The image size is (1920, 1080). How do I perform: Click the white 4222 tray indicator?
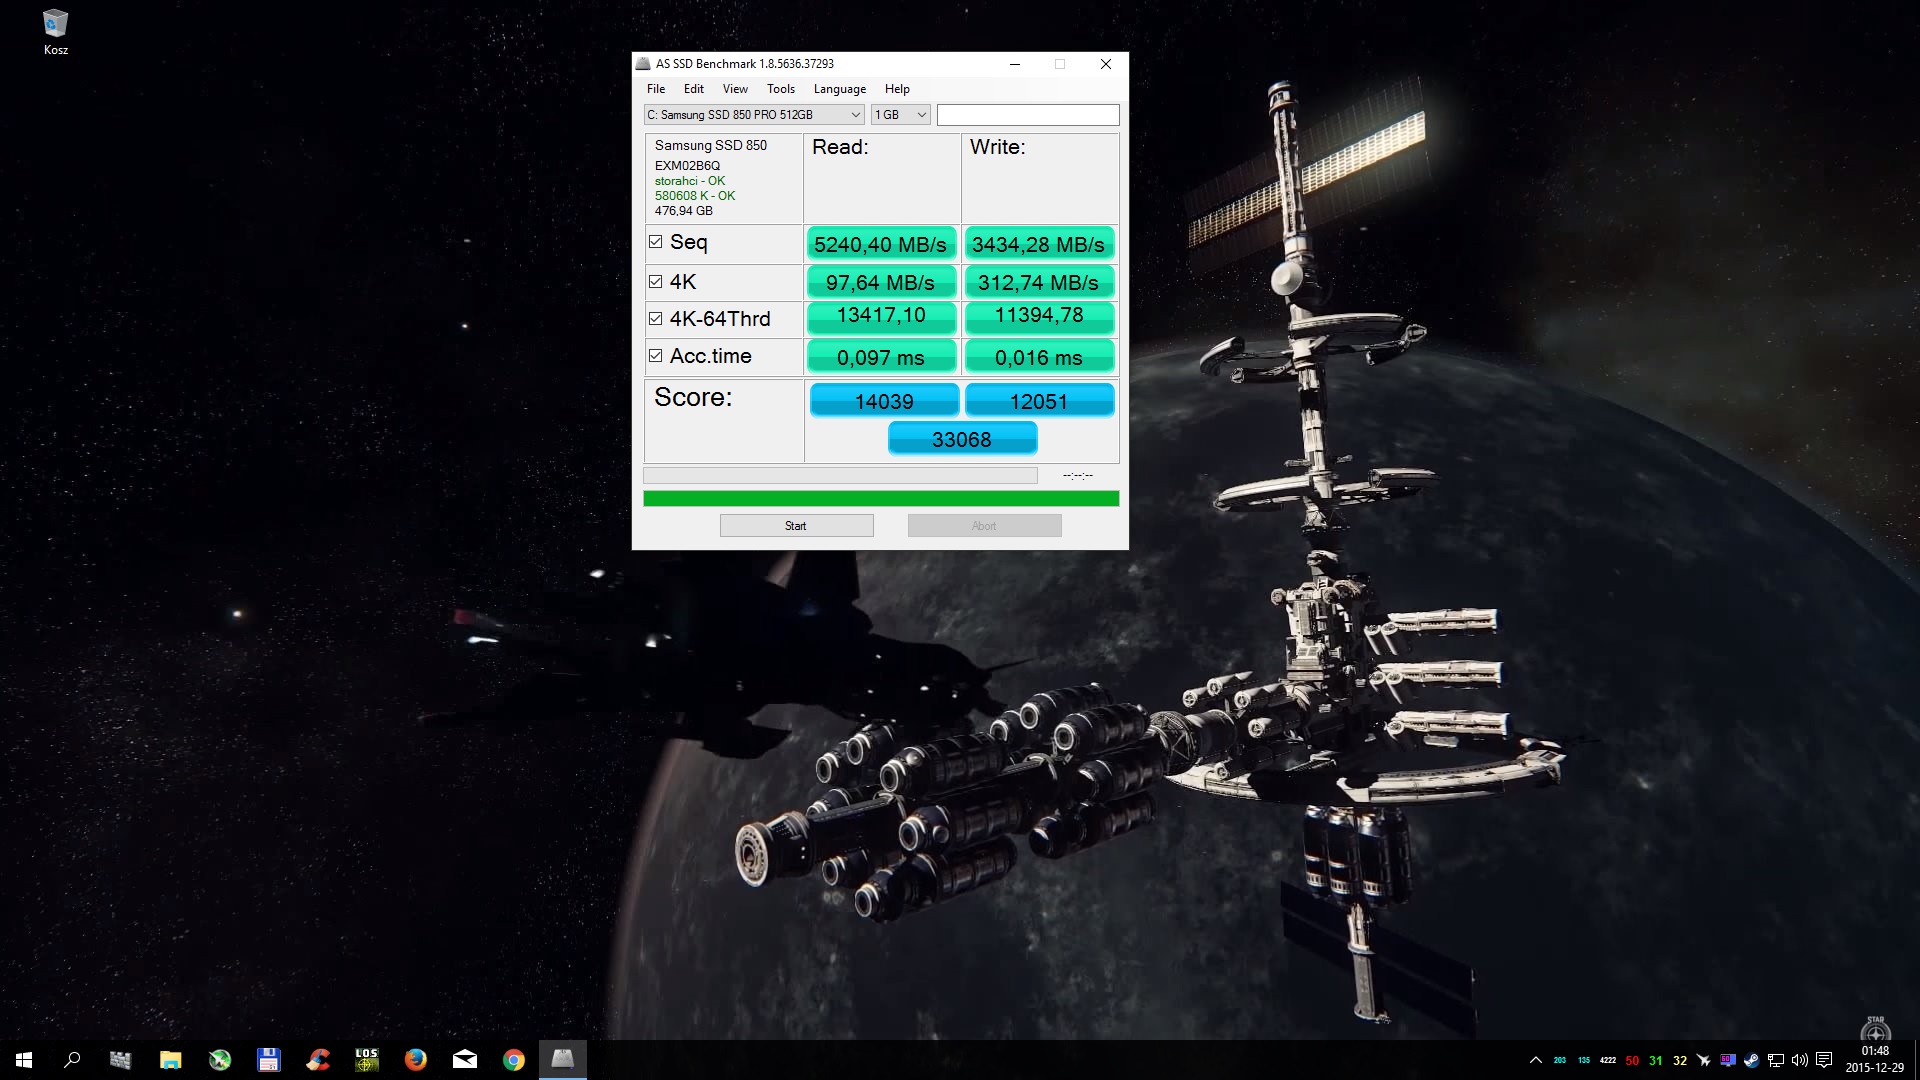coord(1608,1060)
